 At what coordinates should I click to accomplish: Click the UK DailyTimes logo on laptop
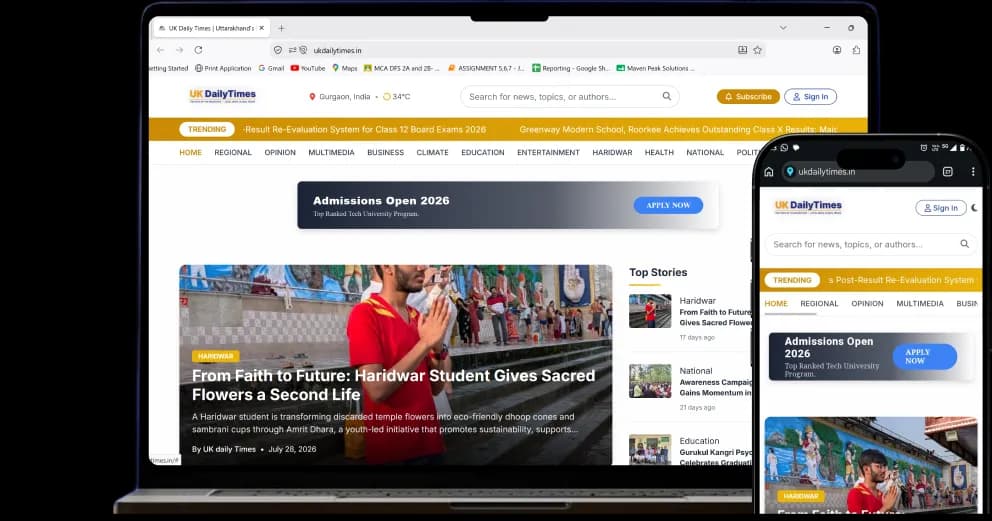click(x=223, y=95)
